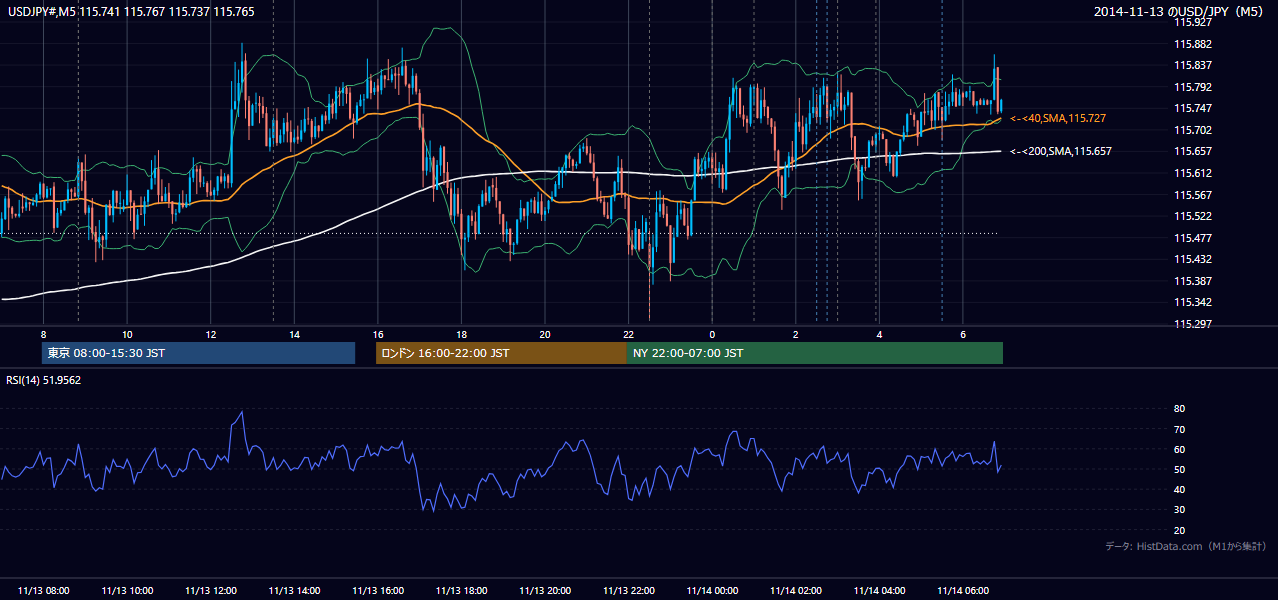
Task: Click the hour 0 tick under price chart
Action: click(712, 334)
